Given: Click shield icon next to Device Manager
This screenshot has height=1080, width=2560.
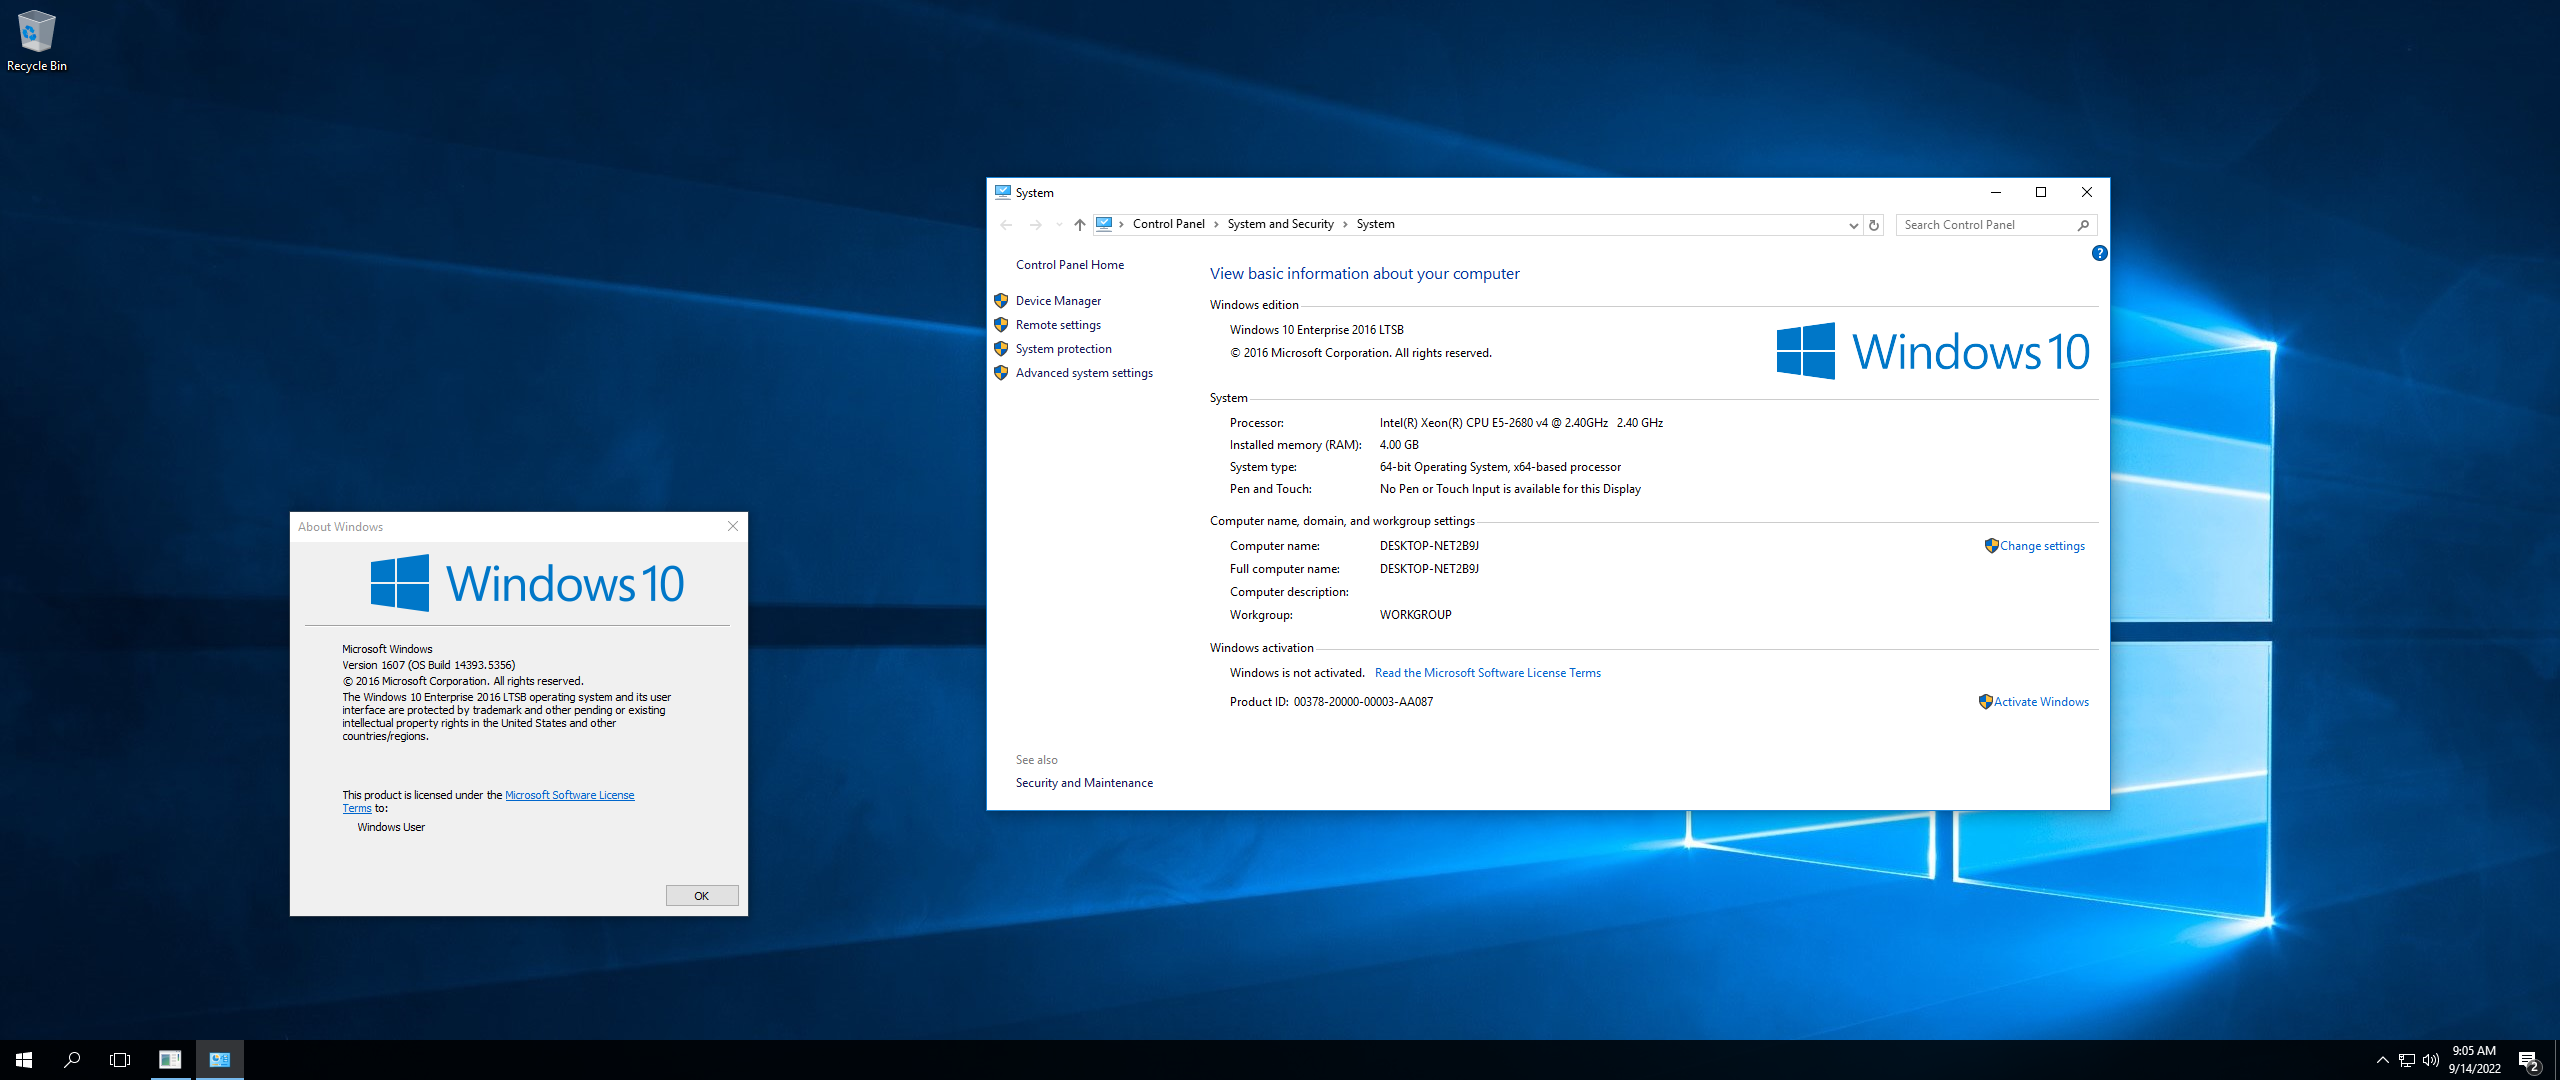Looking at the screenshot, I should [1001, 300].
